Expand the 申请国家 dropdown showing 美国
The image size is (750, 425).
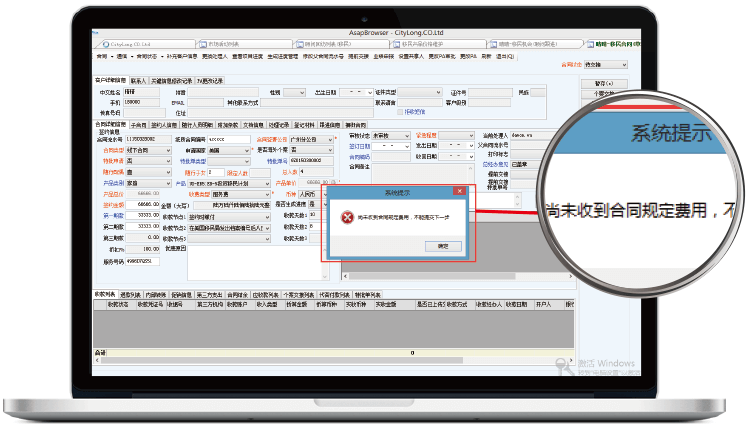pyautogui.click(x=229, y=150)
